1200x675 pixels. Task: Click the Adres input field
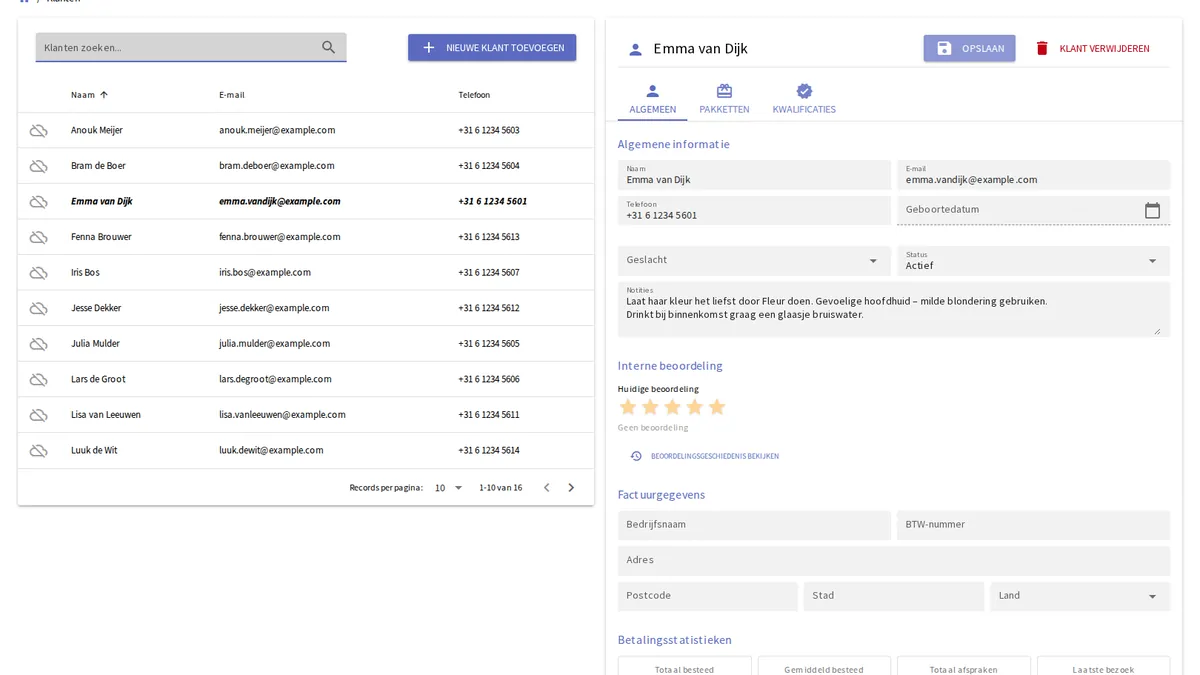(x=894, y=560)
